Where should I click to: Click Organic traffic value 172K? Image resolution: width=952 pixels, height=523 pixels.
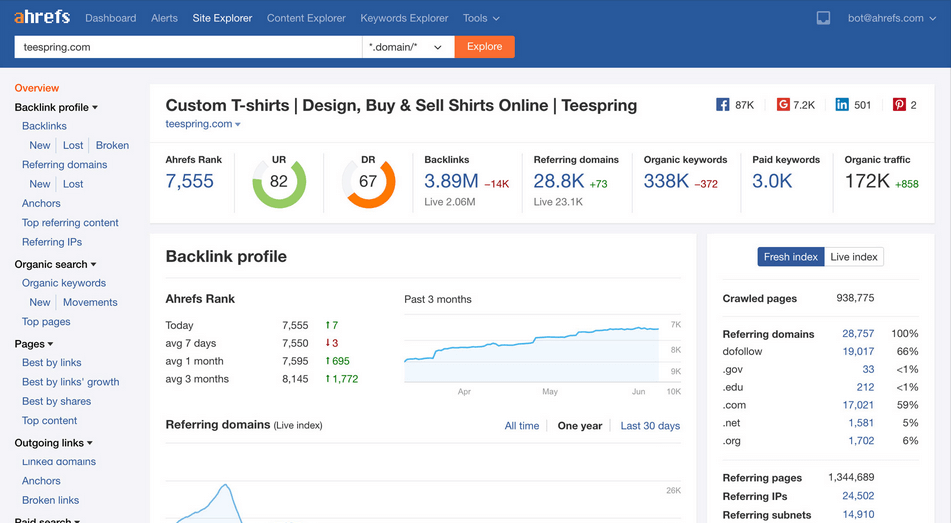point(867,181)
